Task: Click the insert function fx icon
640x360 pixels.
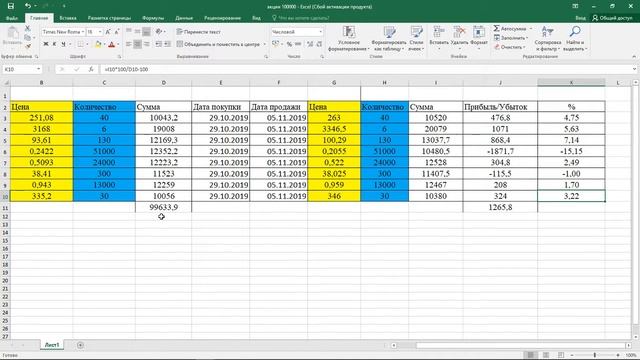Action: 91,69
